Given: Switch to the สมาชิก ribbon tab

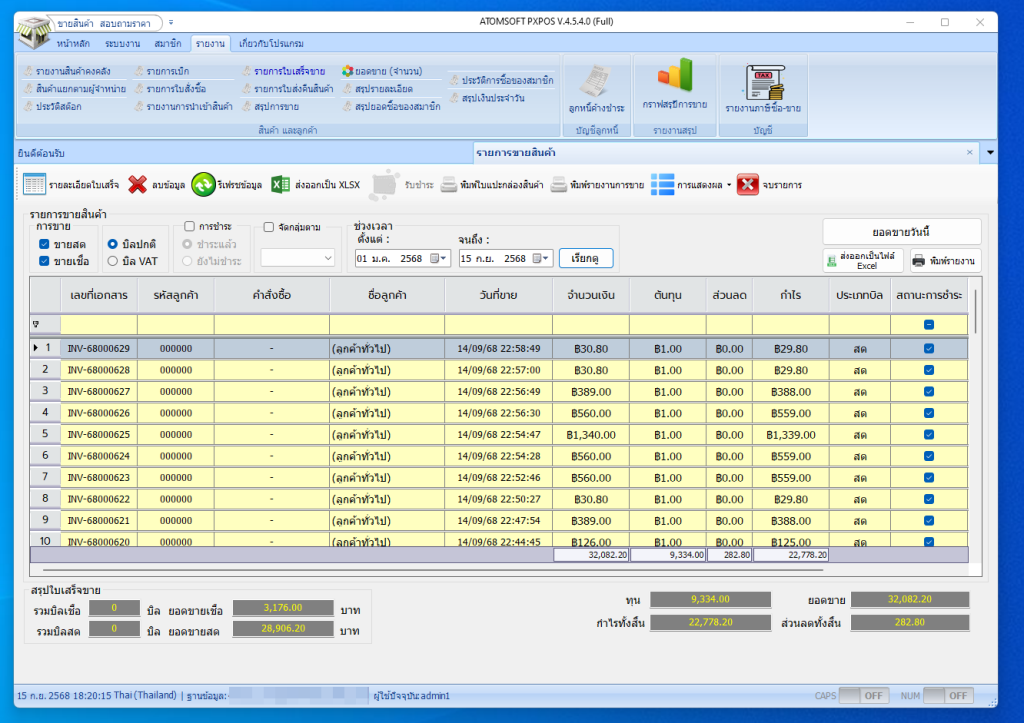Looking at the screenshot, I should click(x=168, y=44).
